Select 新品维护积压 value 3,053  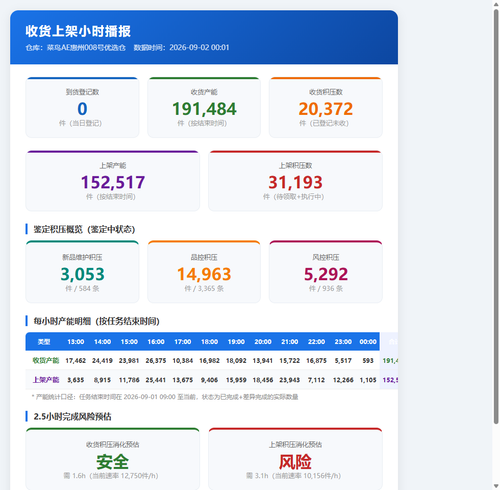click(82, 274)
